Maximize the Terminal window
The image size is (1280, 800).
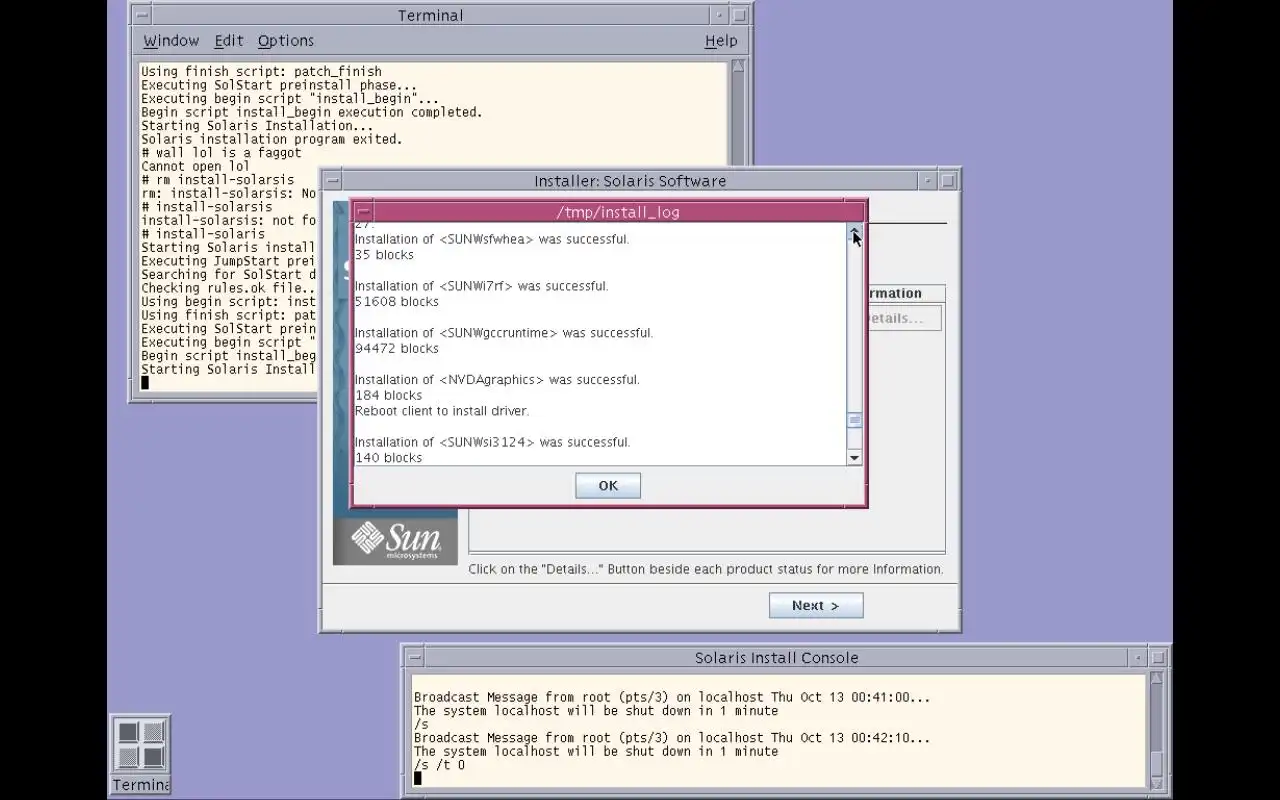(x=739, y=15)
